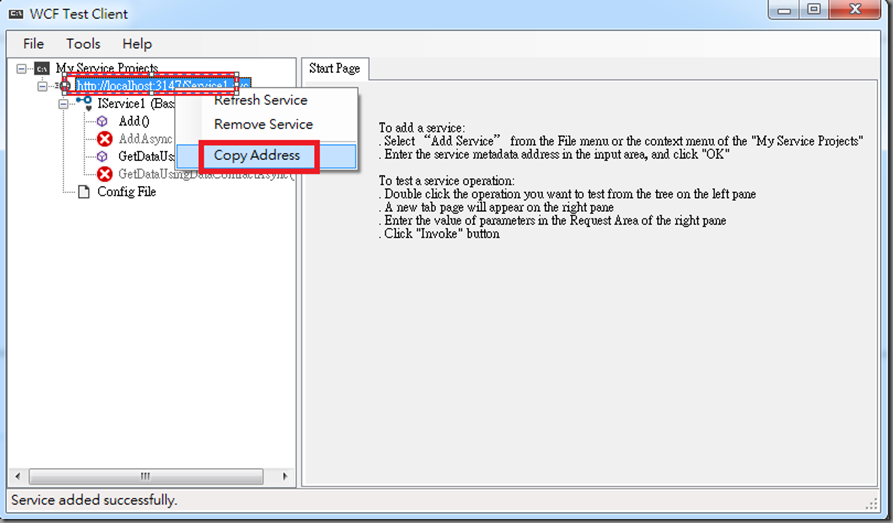893x523 pixels.
Task: Click the tree pane scroll left arrow
Action: point(18,476)
